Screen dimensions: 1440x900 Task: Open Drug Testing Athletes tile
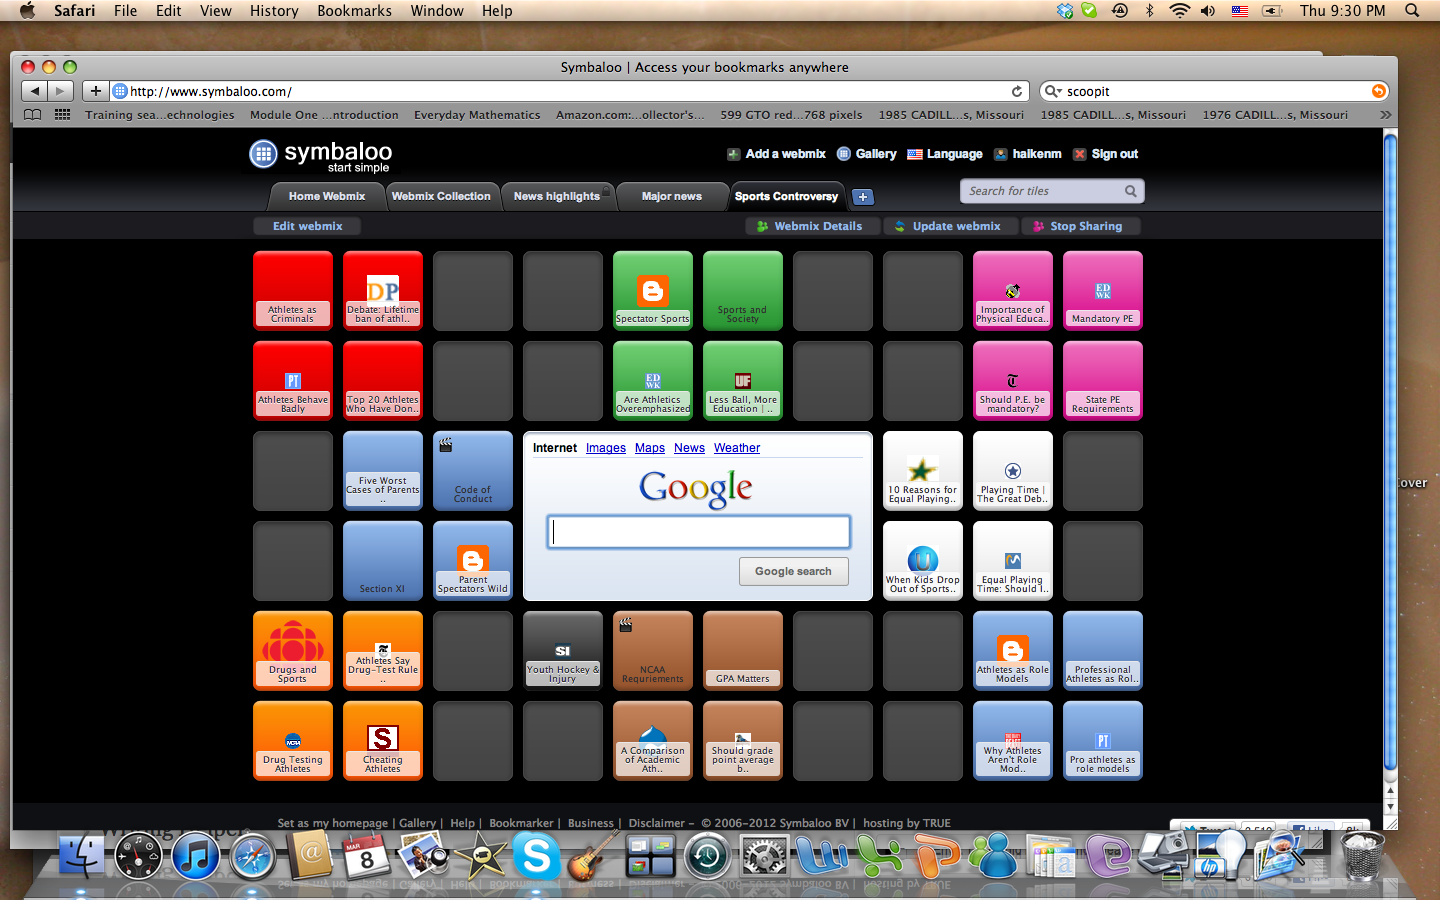pyautogui.click(x=293, y=741)
